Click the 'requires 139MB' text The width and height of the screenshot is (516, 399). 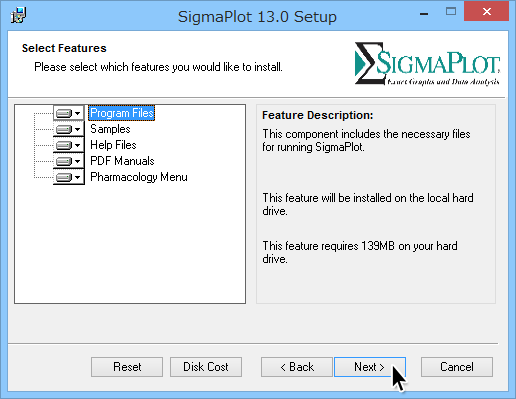pyautogui.click(x=357, y=246)
